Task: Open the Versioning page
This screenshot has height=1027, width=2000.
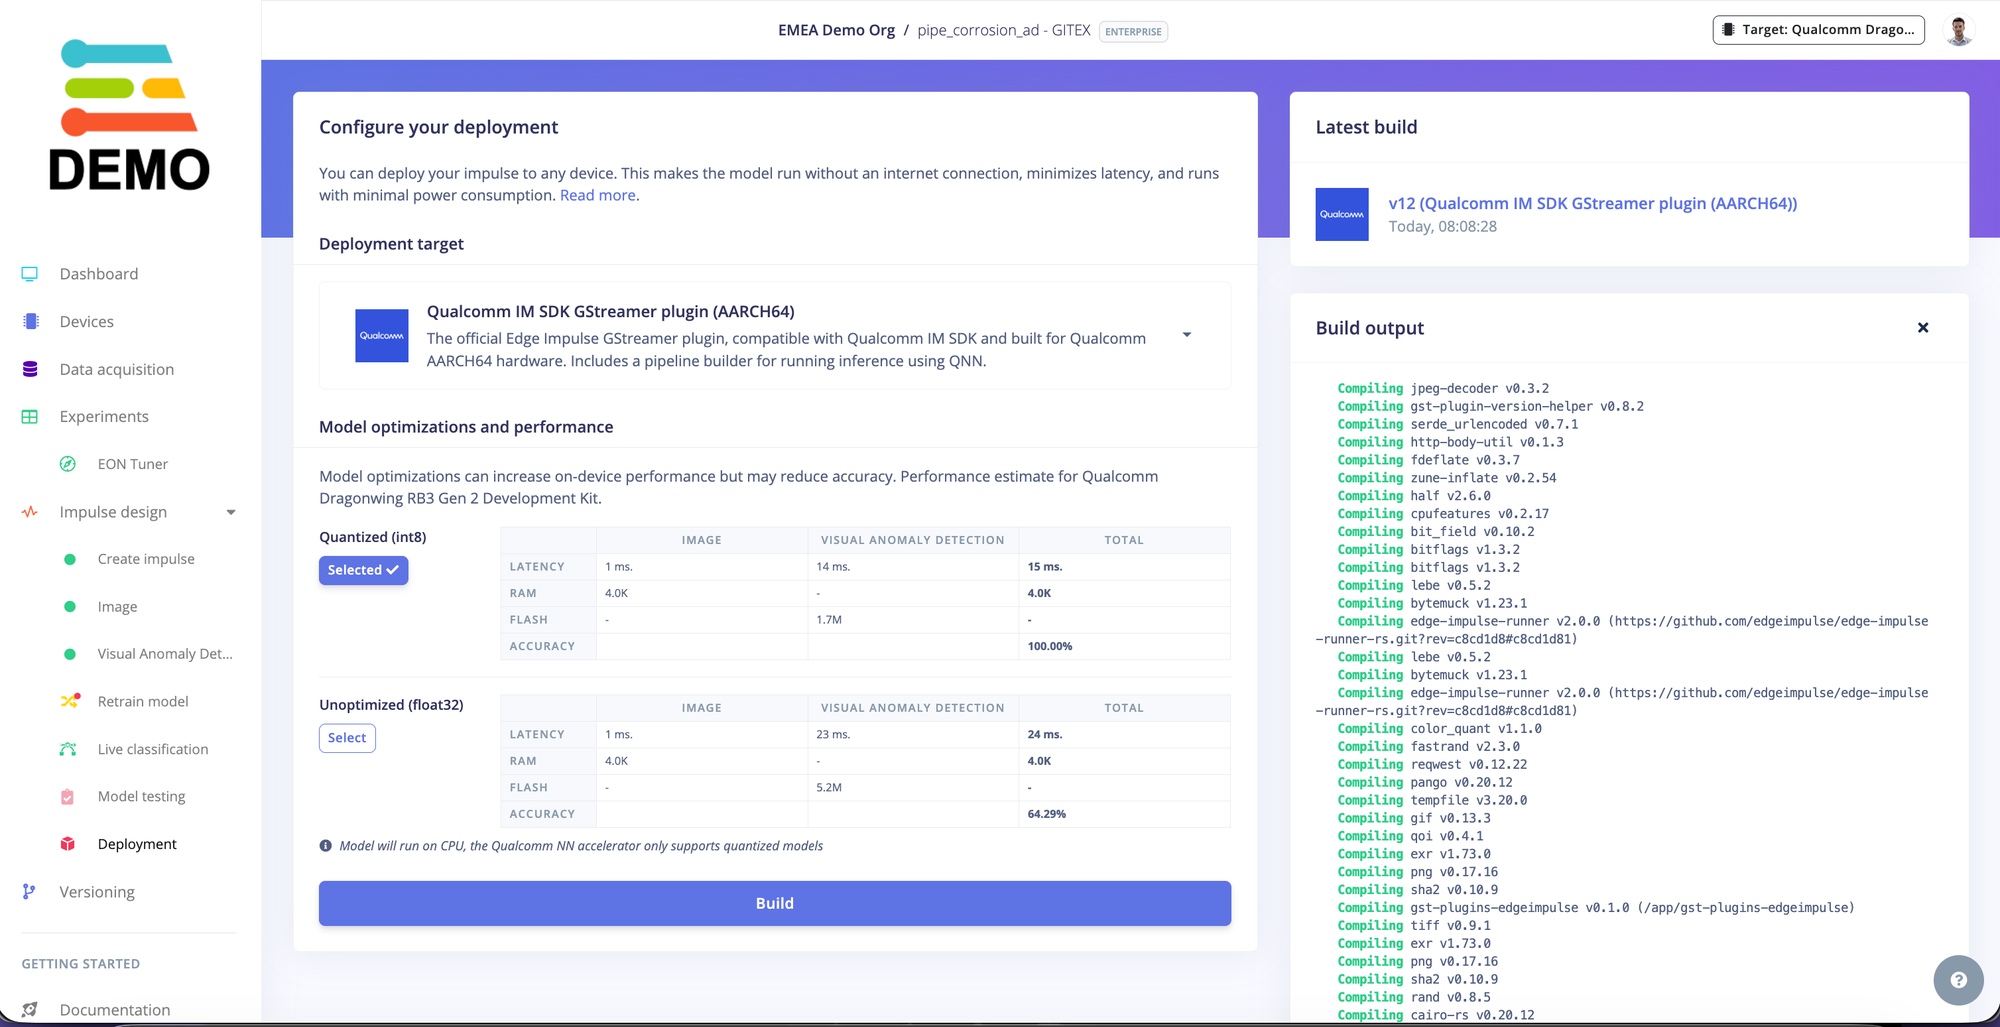Action: [97, 892]
